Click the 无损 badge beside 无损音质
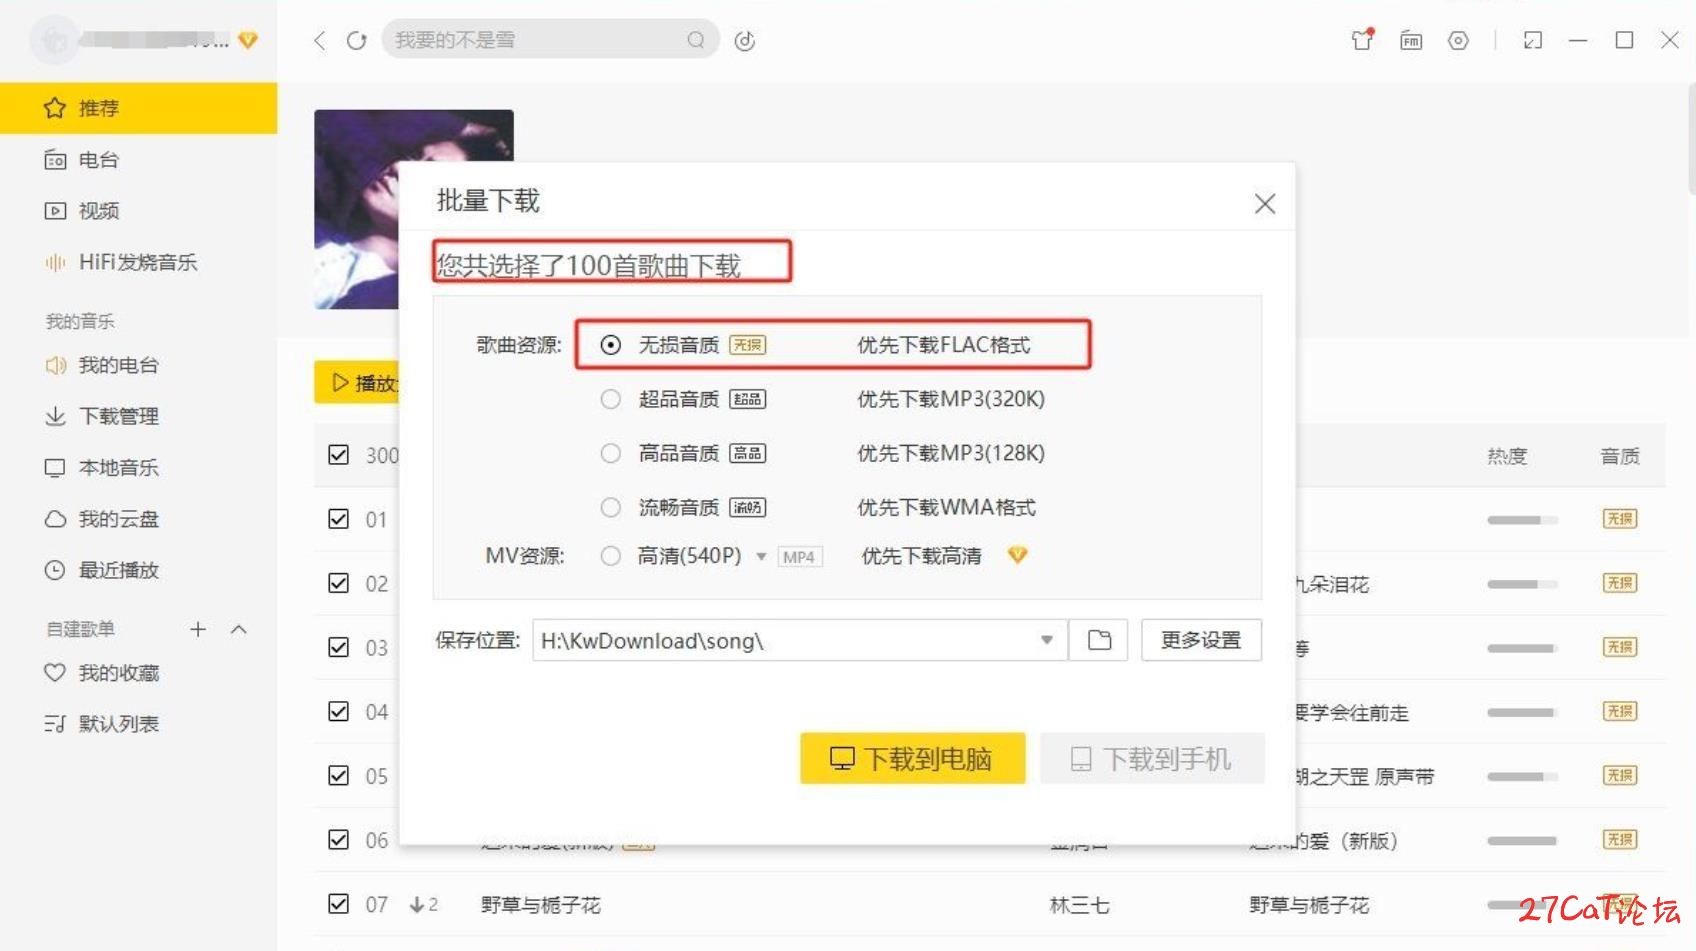1696x951 pixels. point(747,345)
